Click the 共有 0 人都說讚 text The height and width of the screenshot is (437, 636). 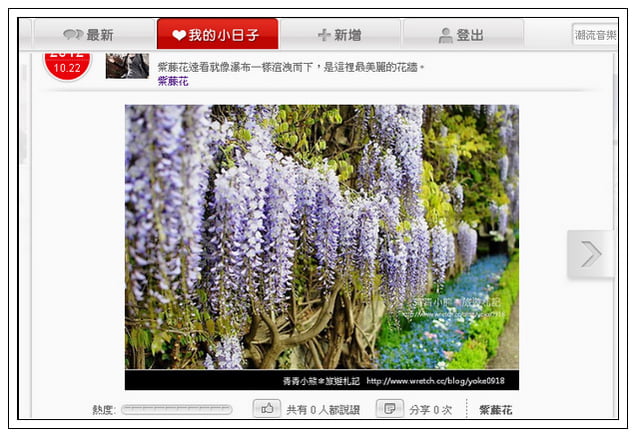coord(323,410)
